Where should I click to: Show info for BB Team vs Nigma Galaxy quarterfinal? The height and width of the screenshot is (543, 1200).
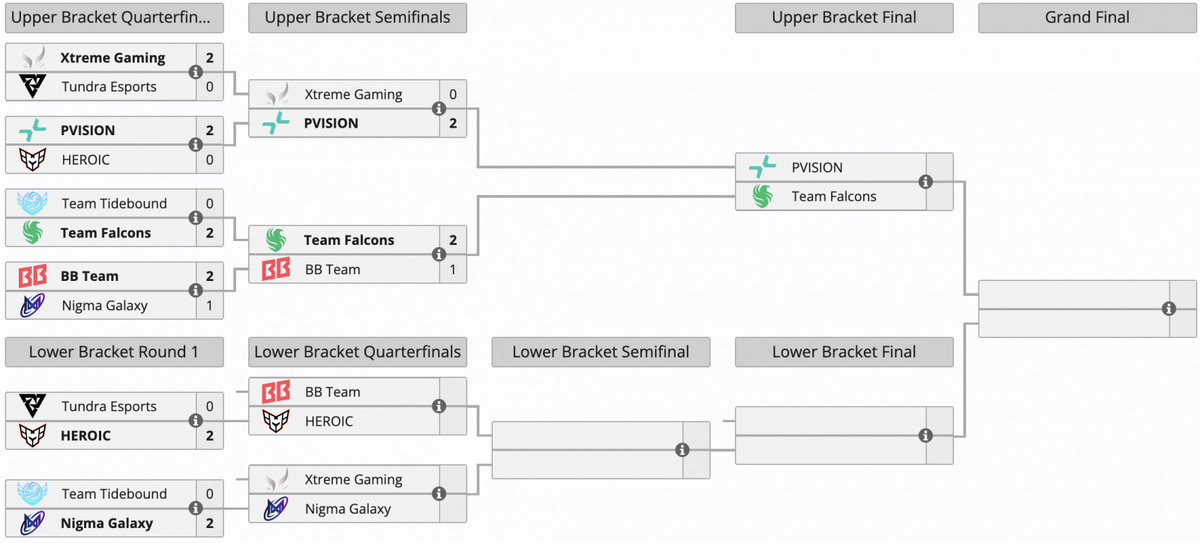[x=196, y=291]
